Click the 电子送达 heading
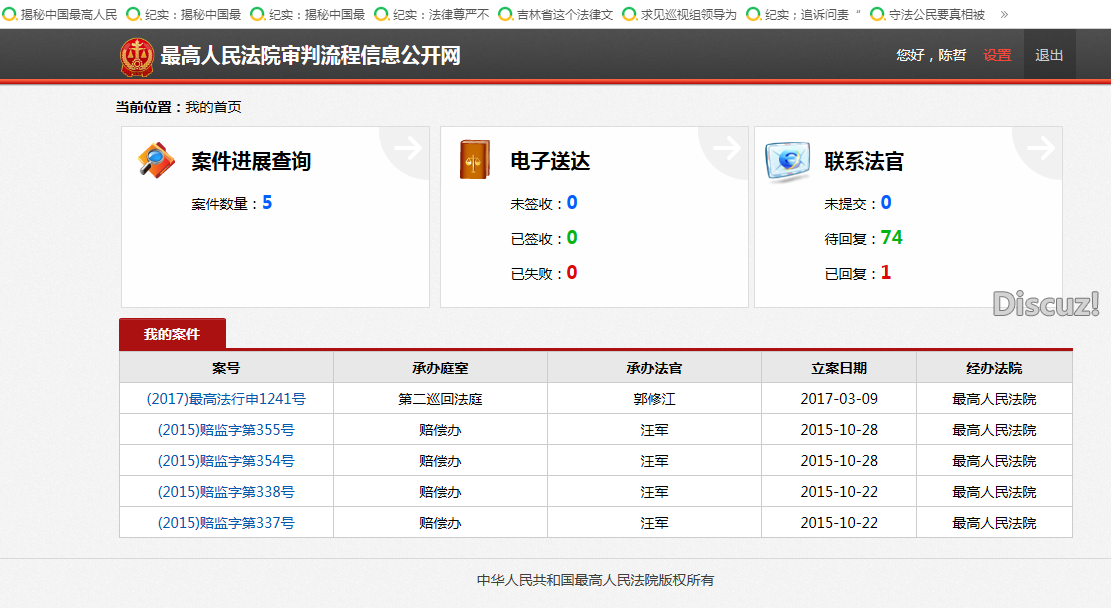The image size is (1111, 608). pos(550,162)
